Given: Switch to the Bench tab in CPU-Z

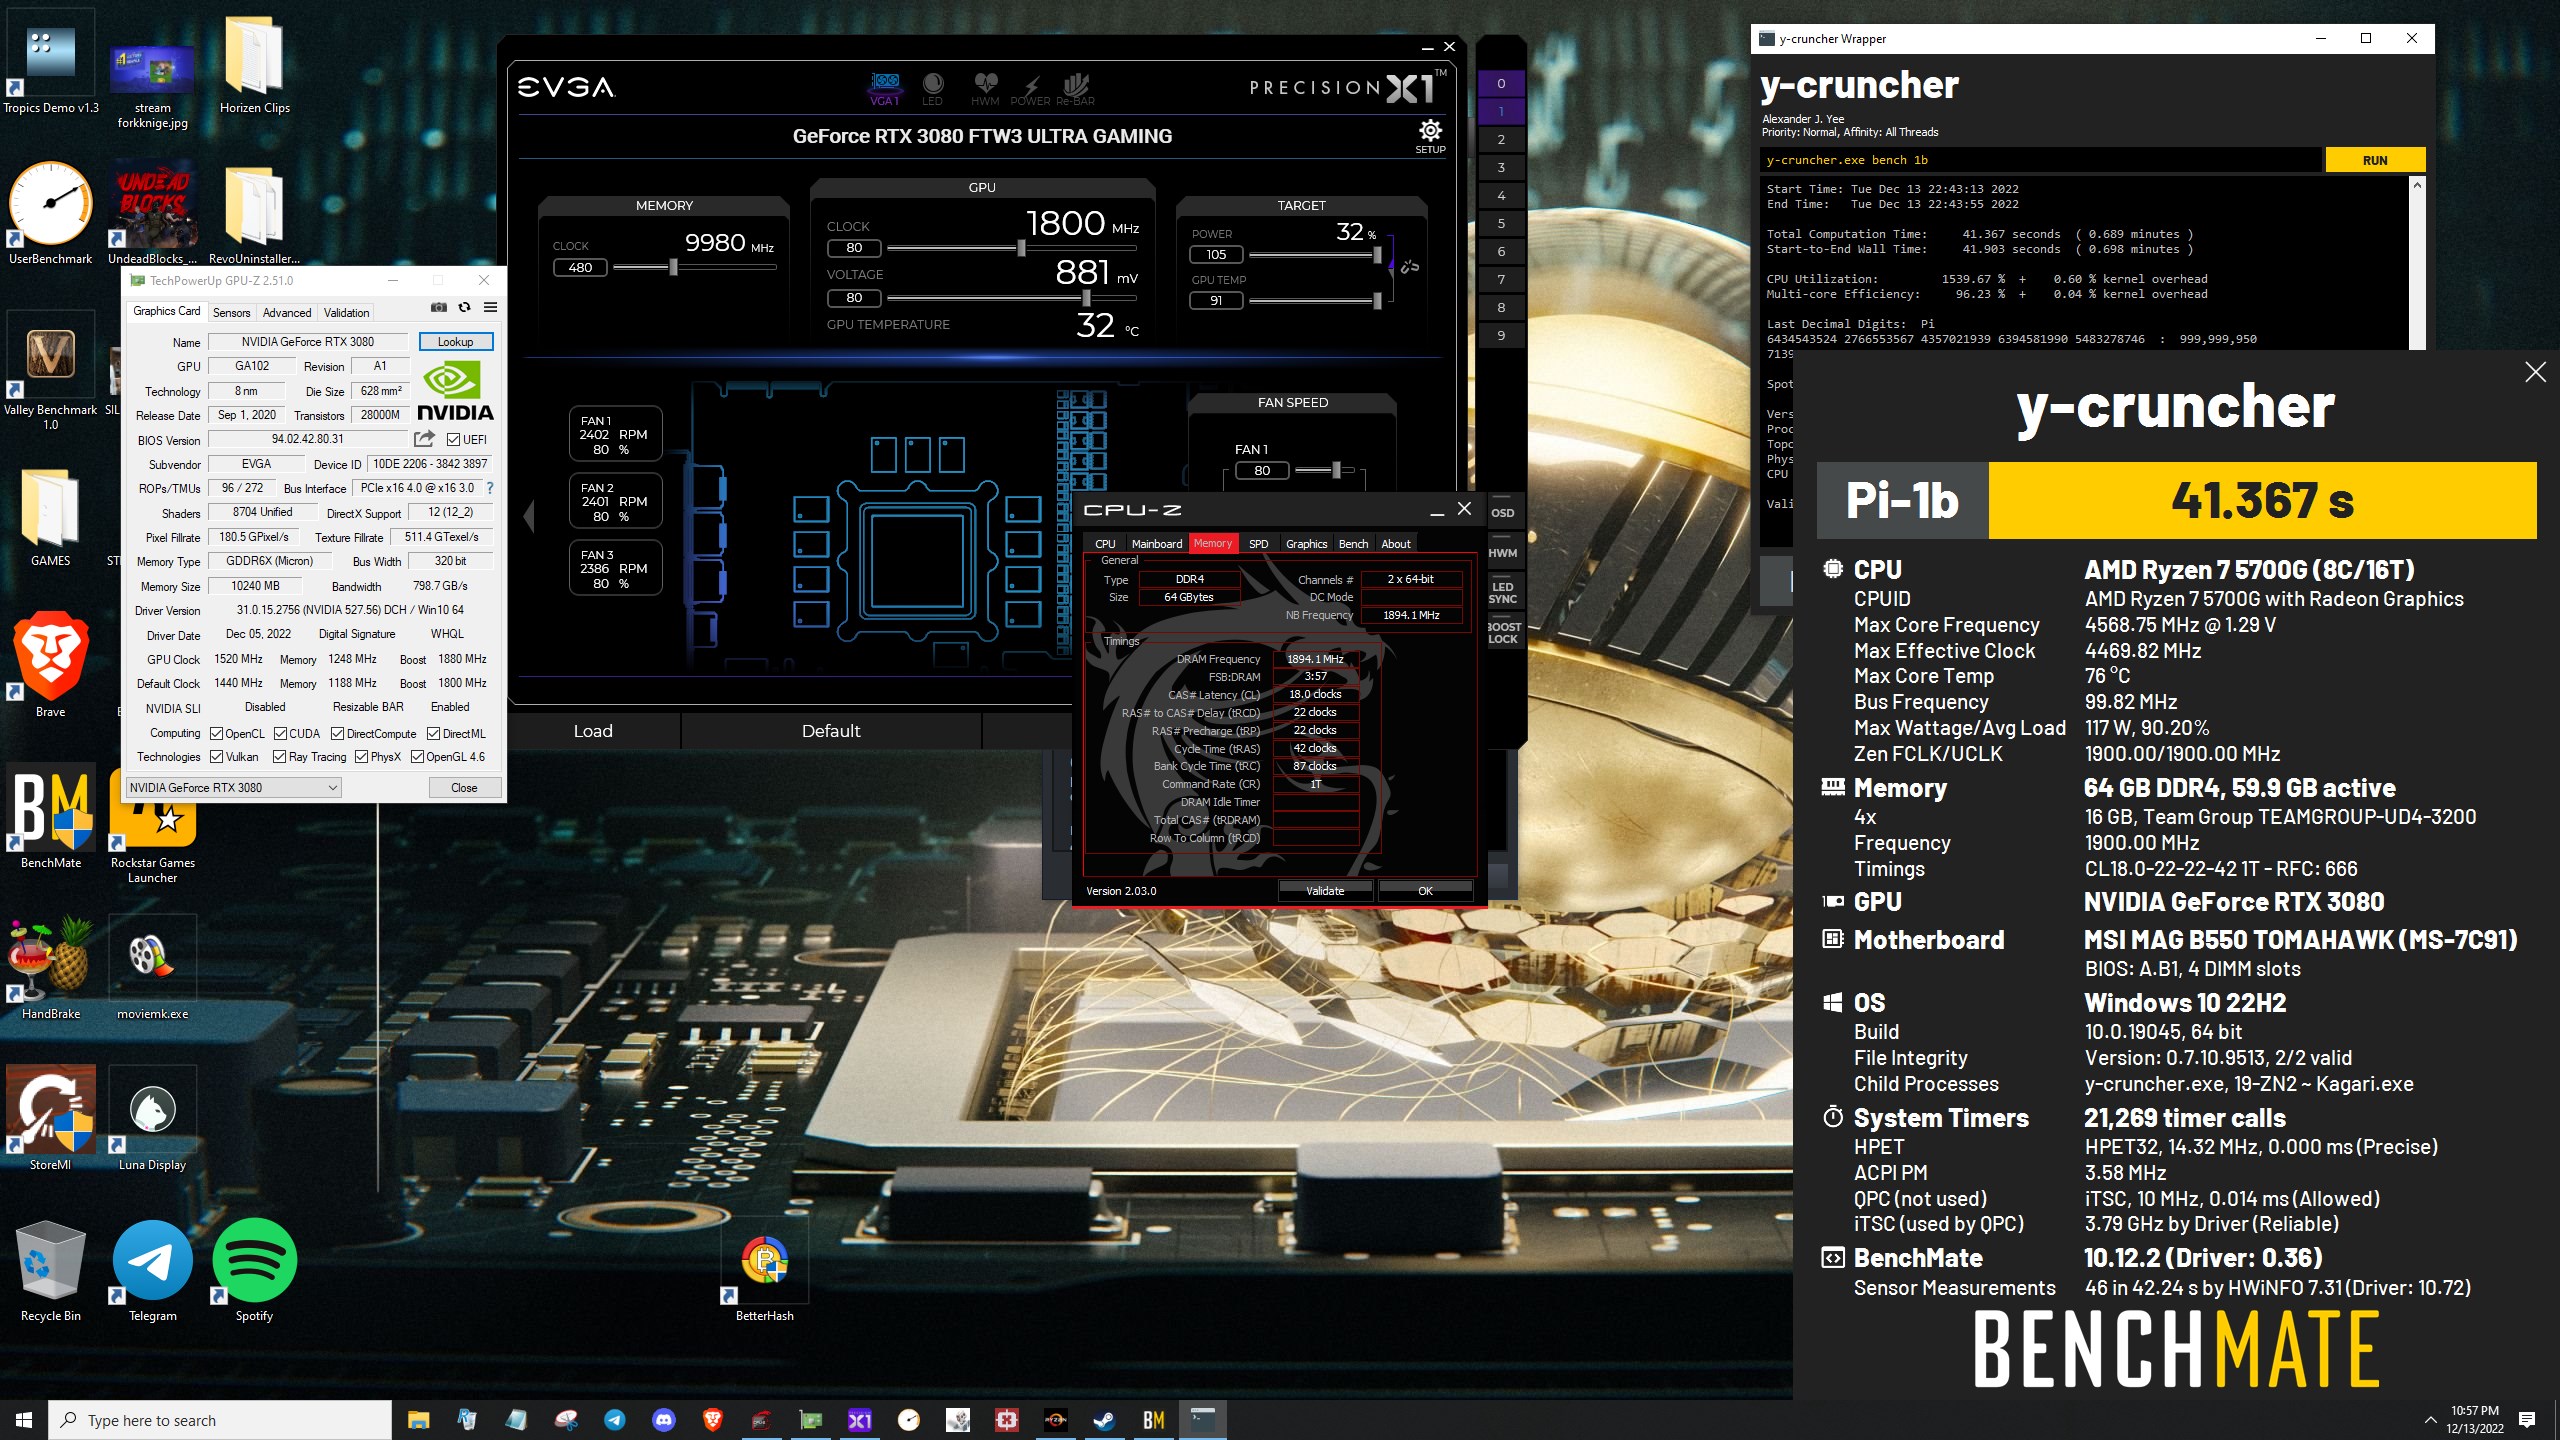Looking at the screenshot, I should click(1353, 544).
